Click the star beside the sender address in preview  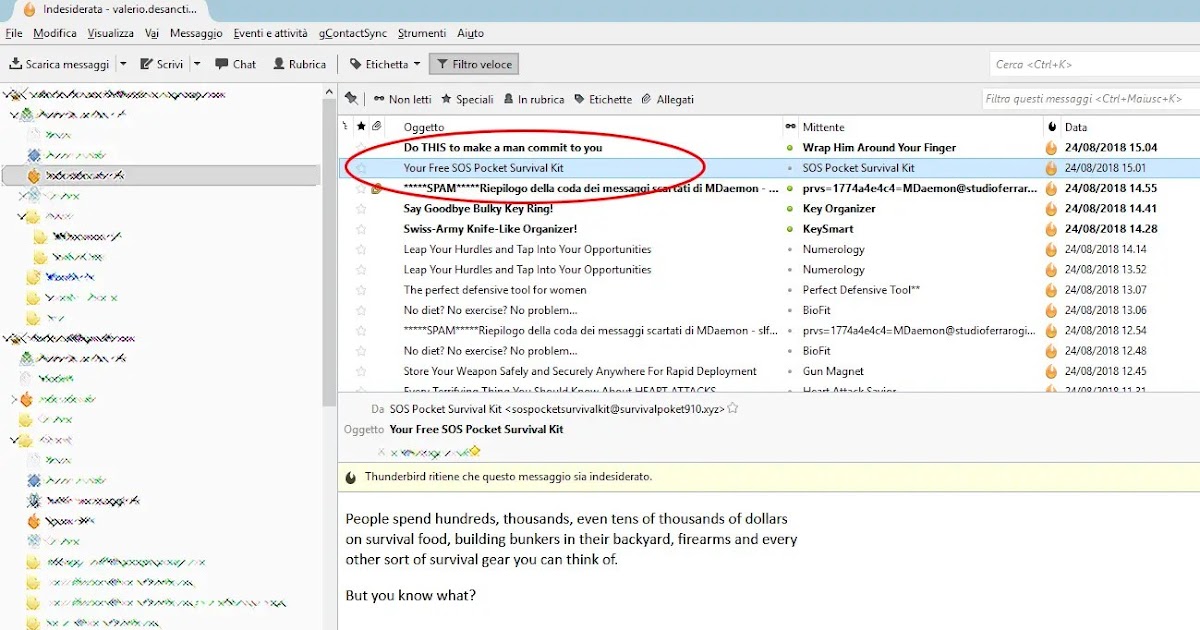(x=733, y=408)
